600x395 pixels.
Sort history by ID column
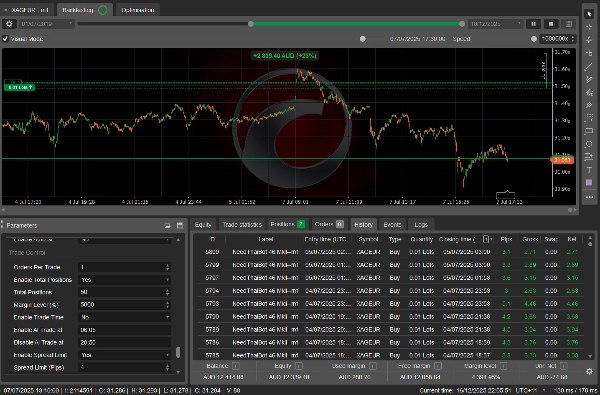pyautogui.click(x=212, y=239)
